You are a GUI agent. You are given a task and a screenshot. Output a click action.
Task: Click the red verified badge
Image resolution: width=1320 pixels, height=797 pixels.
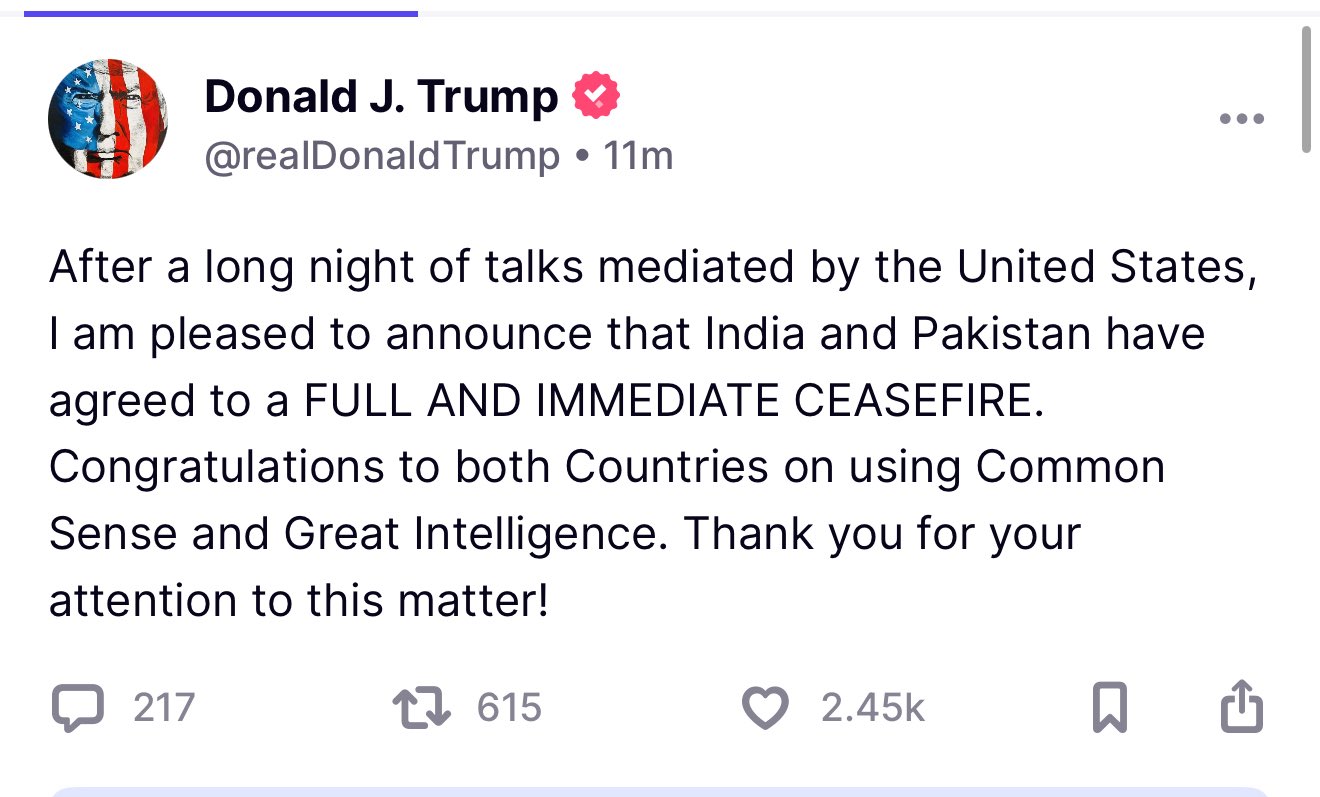click(596, 96)
